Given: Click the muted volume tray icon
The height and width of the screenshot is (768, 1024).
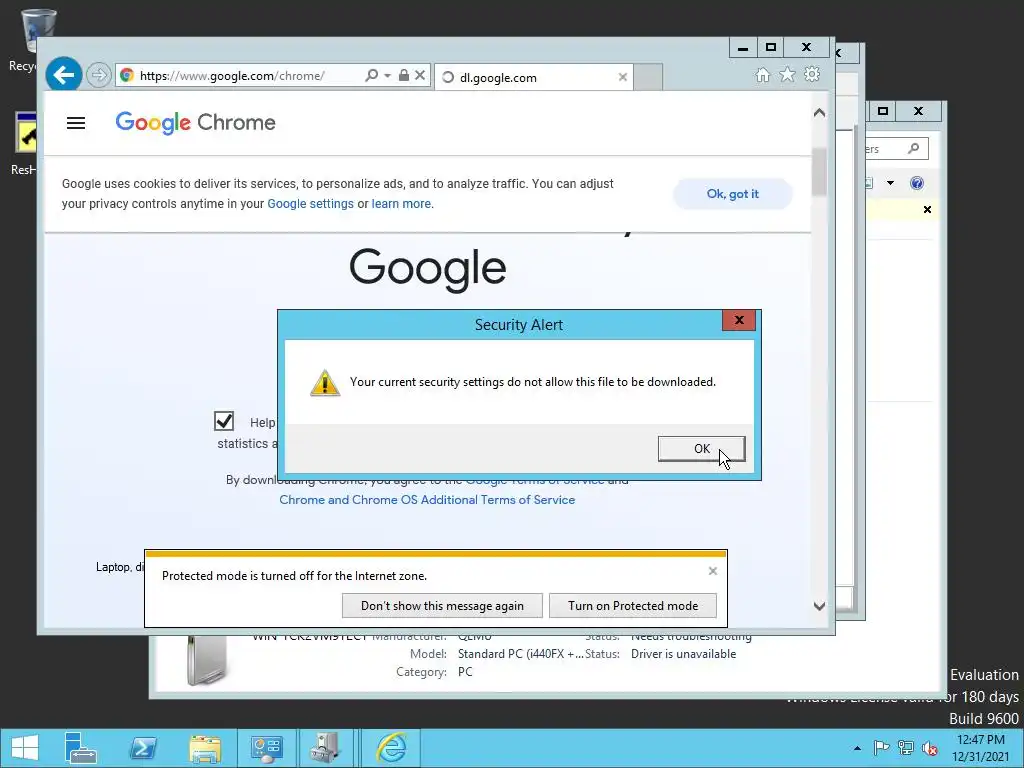Looking at the screenshot, I should (x=930, y=748).
